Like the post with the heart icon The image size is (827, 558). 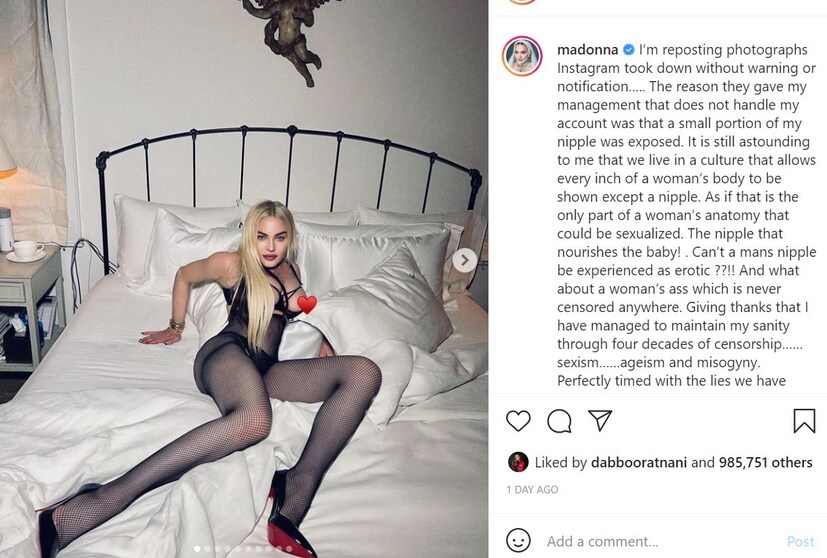pos(518,421)
